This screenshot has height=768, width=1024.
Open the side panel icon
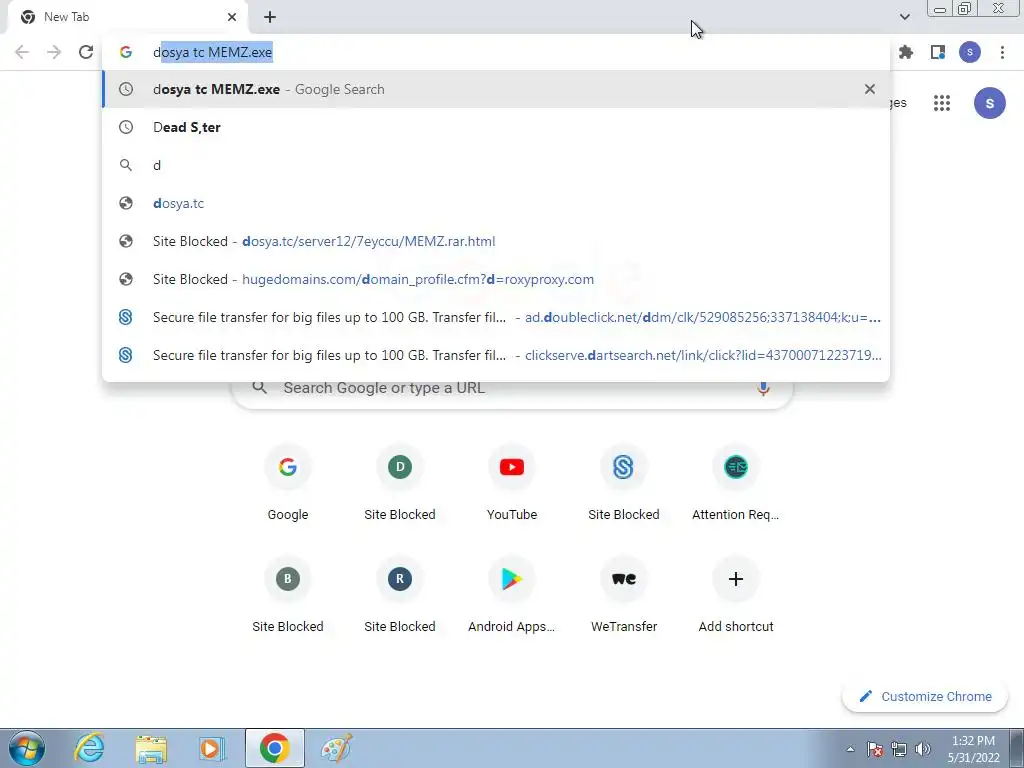point(938,52)
